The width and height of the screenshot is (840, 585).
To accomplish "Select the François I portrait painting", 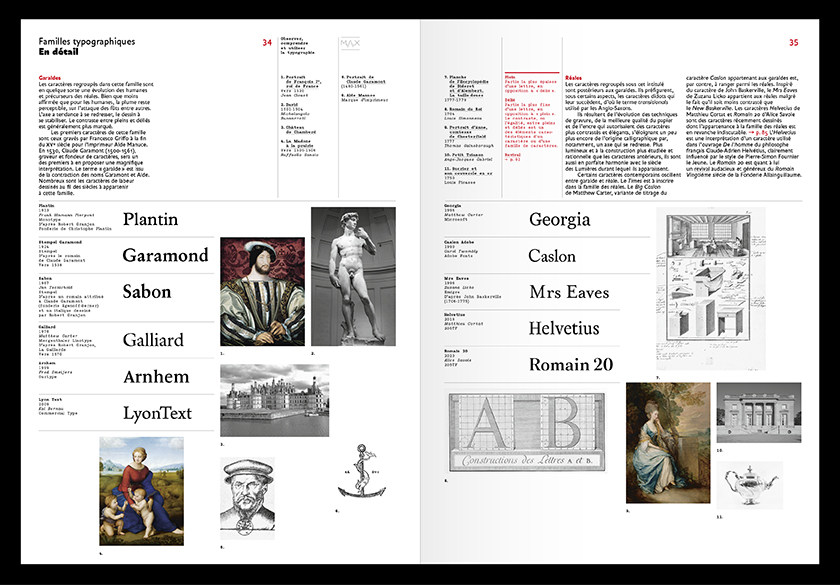I will 262,291.
